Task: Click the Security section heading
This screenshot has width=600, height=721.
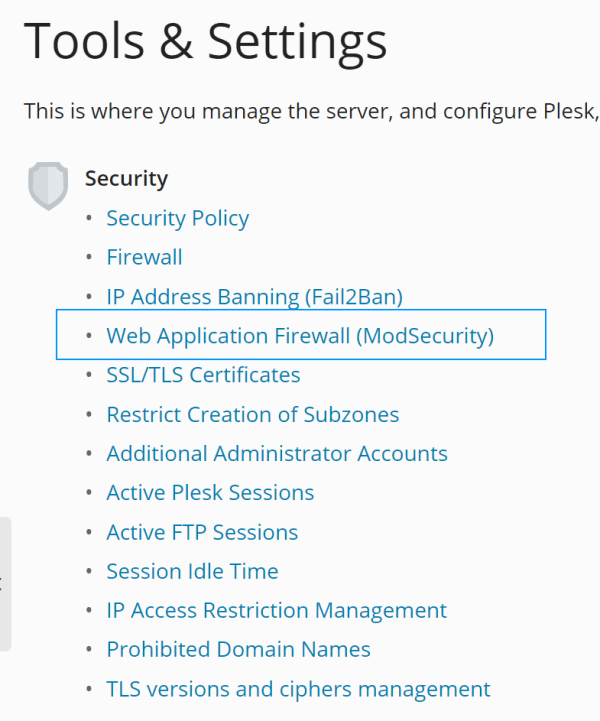Action: [126, 178]
